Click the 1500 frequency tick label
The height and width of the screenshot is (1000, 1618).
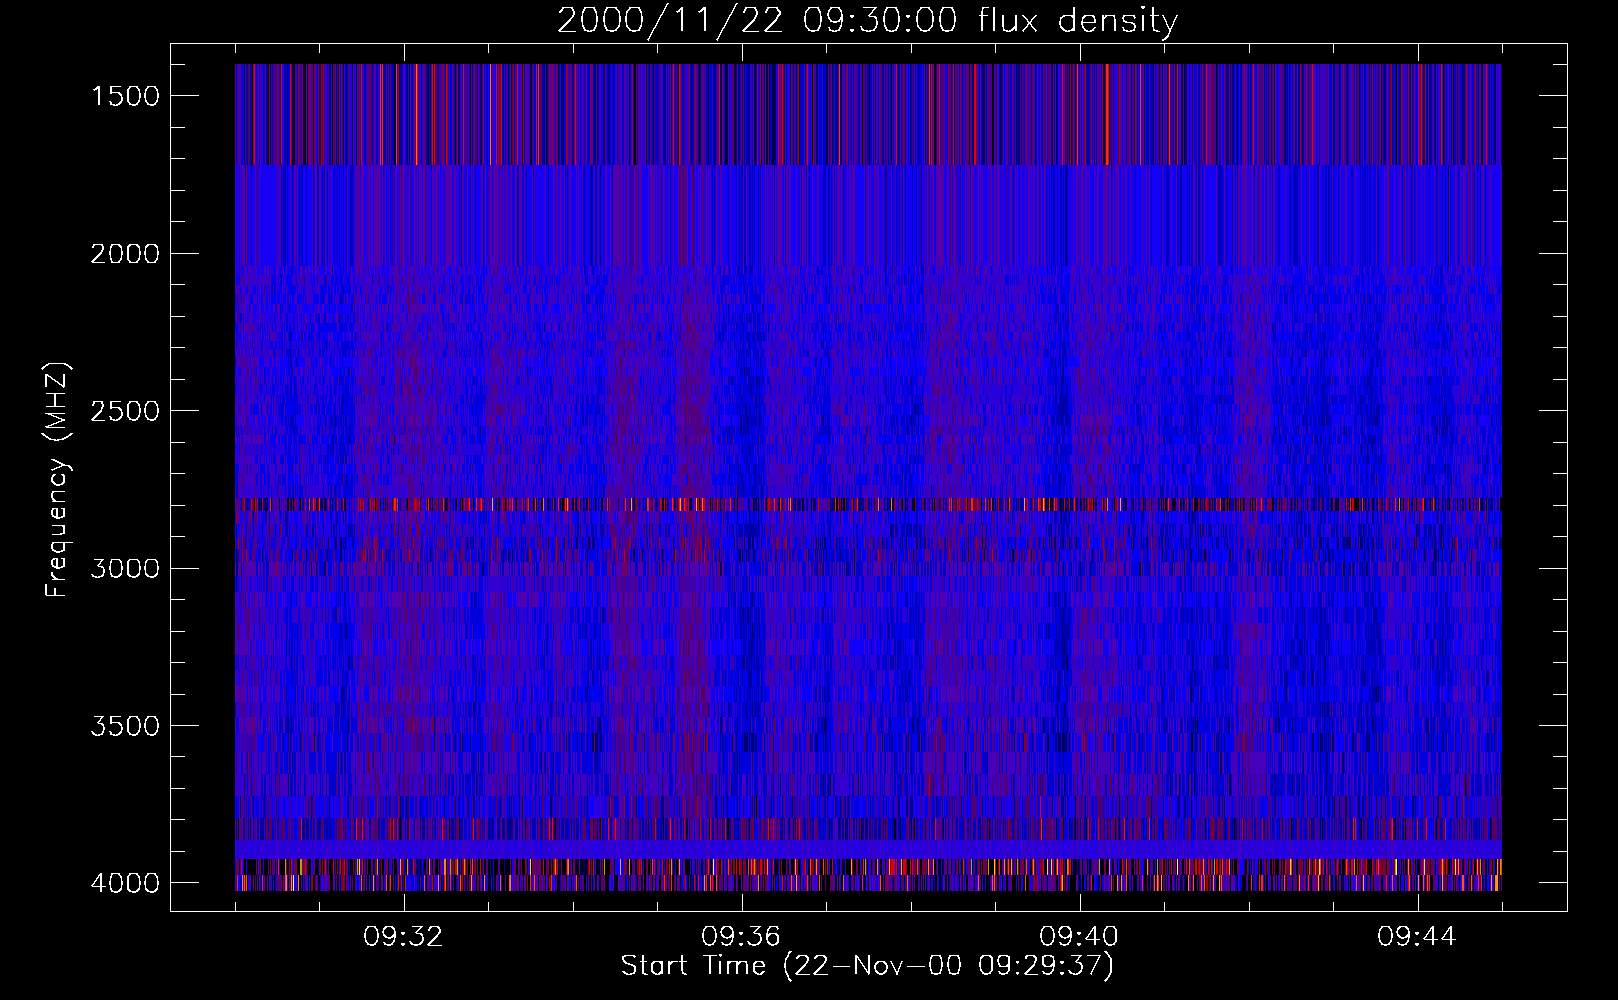coord(125,96)
